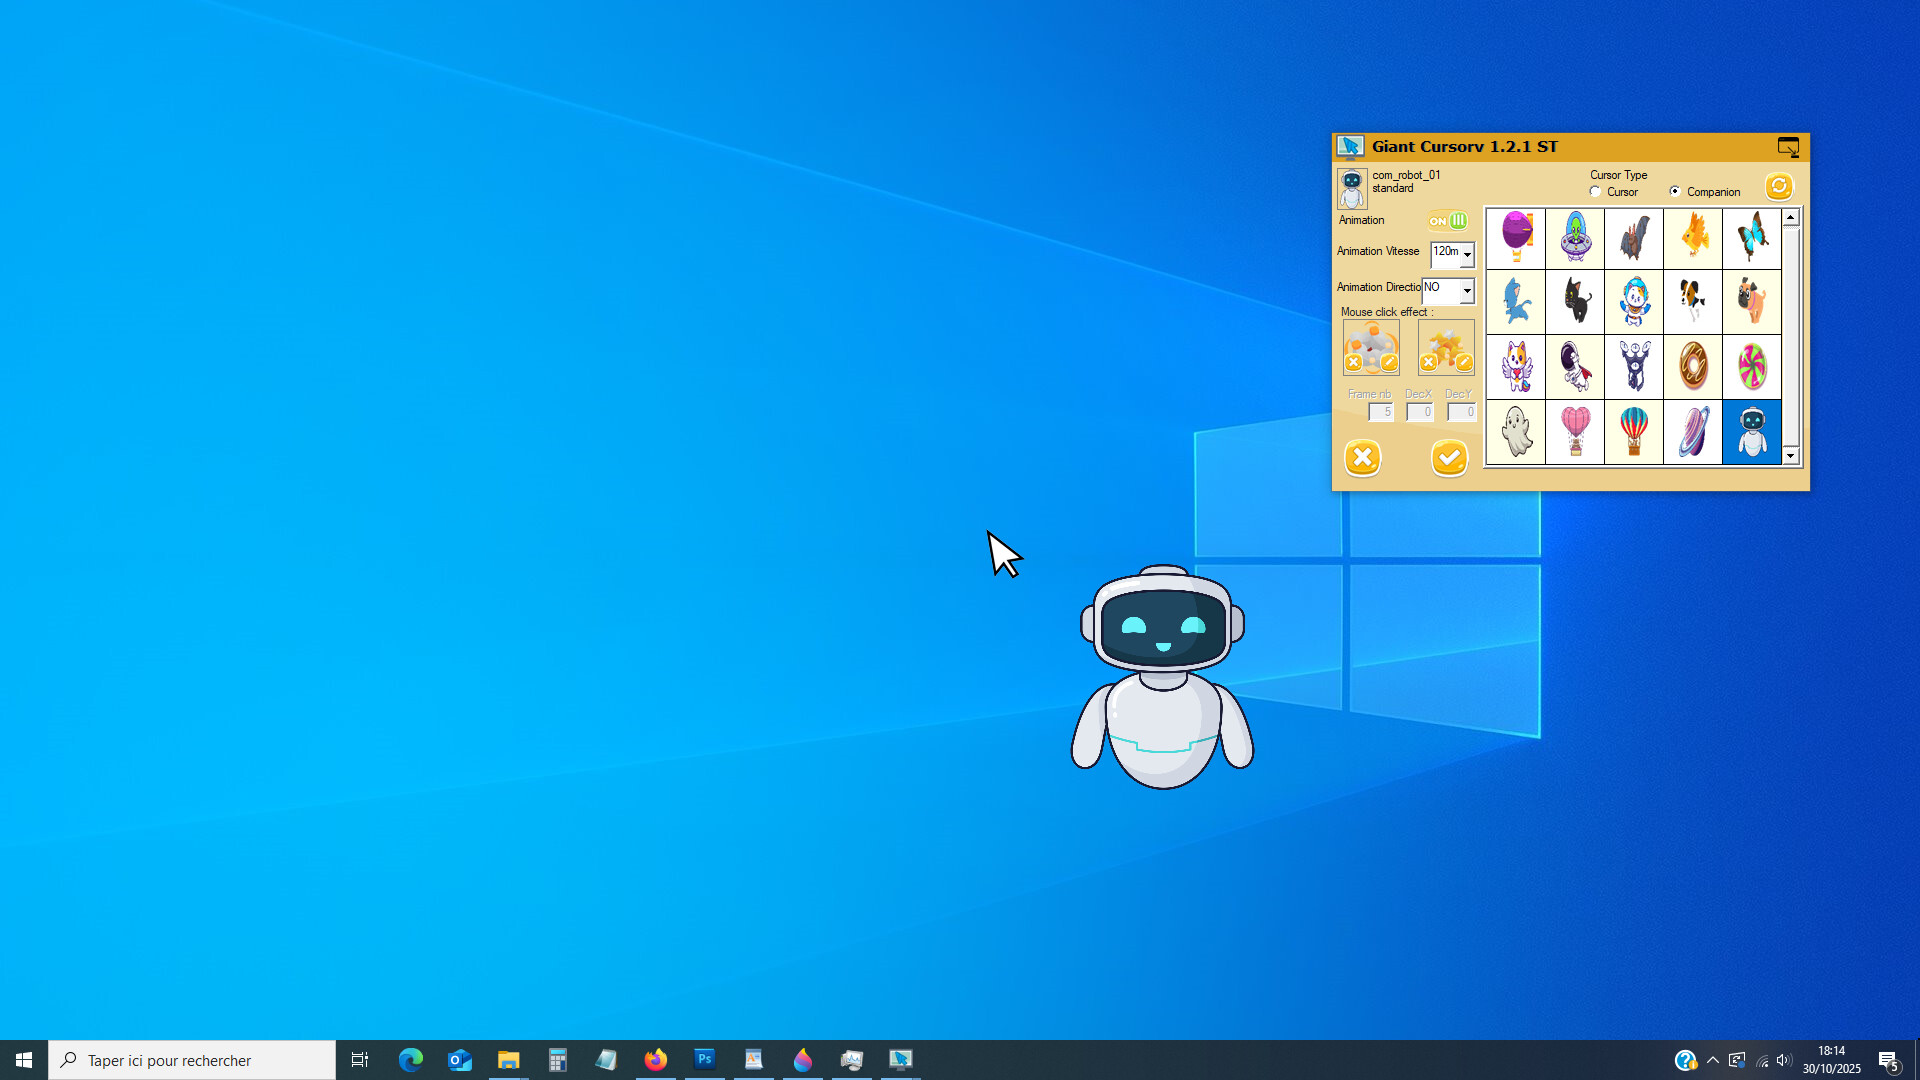Image resolution: width=1920 pixels, height=1080 pixels.
Task: Choose the blue butterfly companion
Action: [1752, 238]
